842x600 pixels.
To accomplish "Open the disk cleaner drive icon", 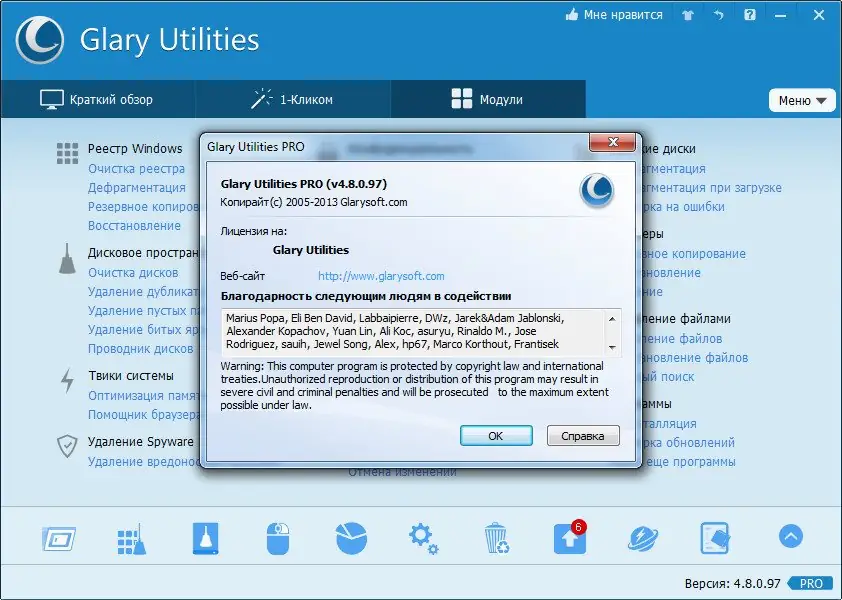I will point(206,539).
